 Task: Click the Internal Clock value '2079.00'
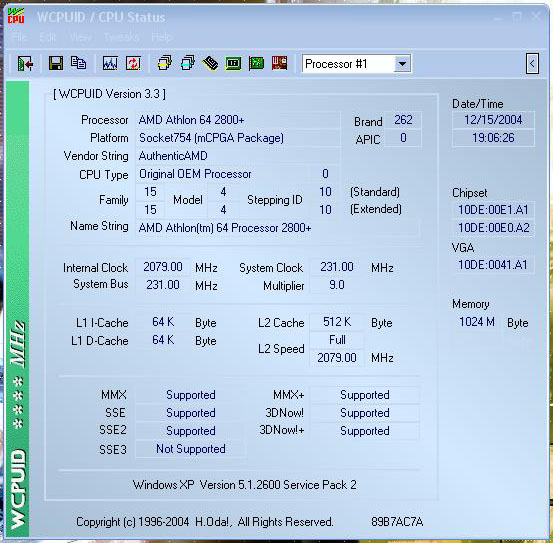(163, 267)
